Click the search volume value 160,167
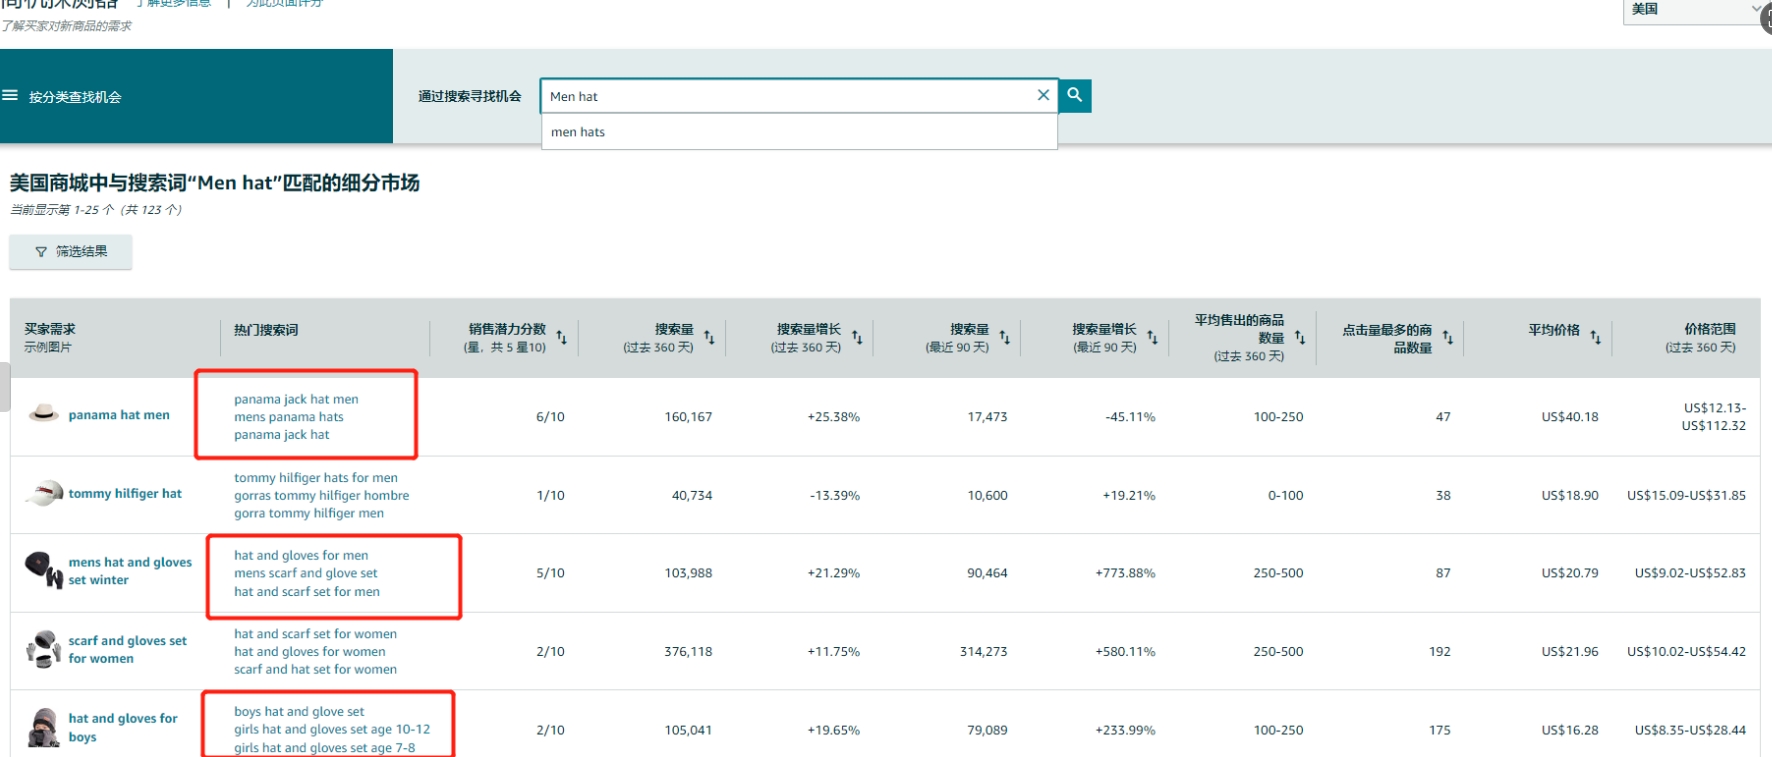The width and height of the screenshot is (1772, 757). coord(688,417)
